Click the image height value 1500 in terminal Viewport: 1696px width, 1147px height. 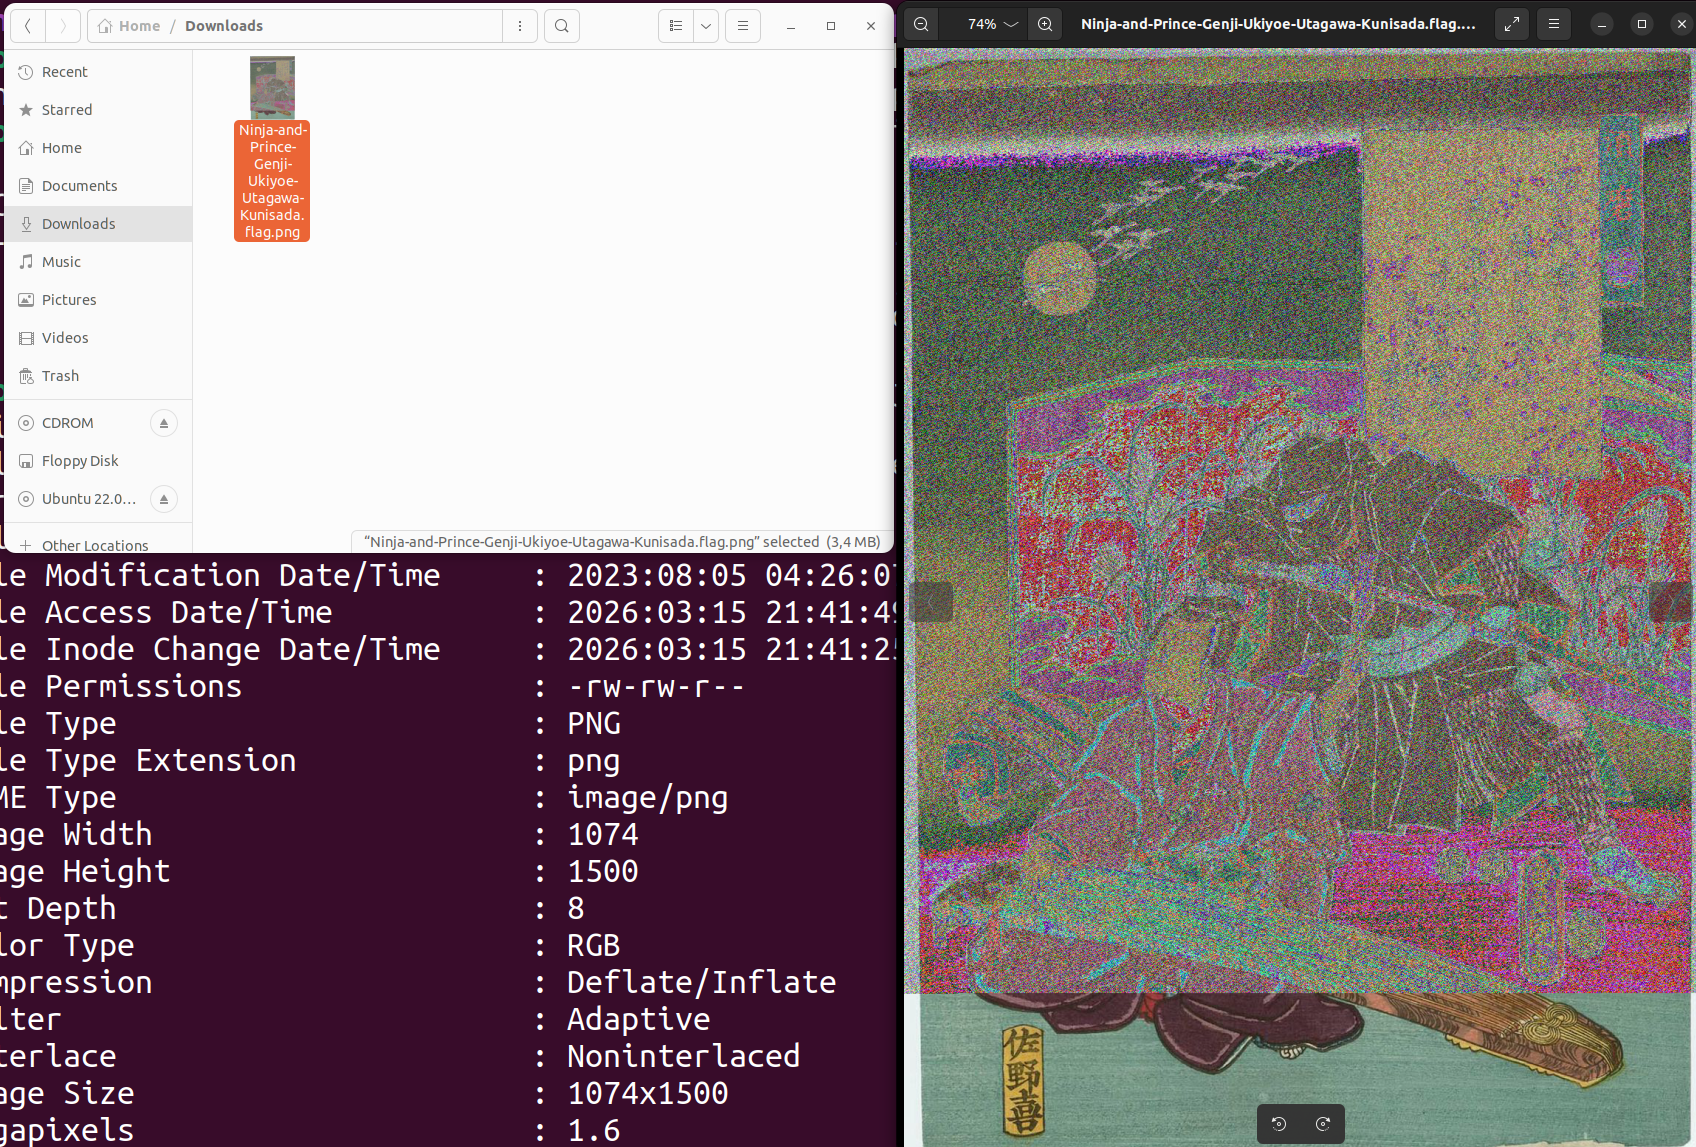click(603, 871)
